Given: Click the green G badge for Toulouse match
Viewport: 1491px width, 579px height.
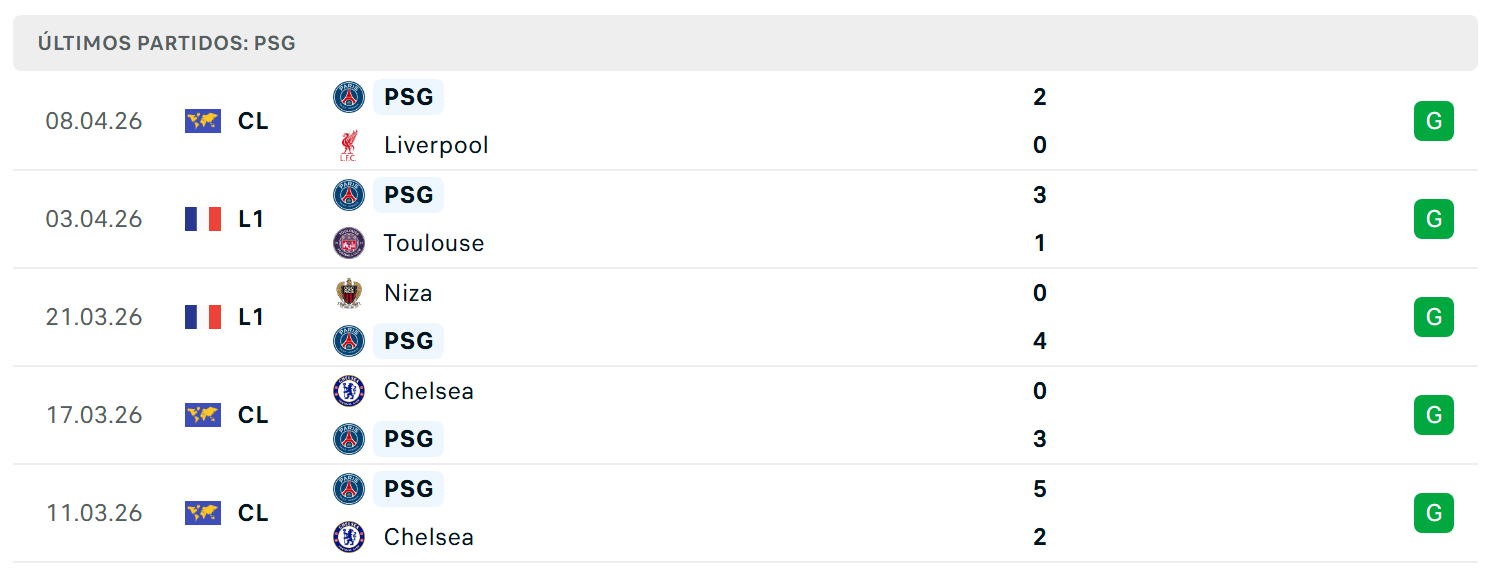Looking at the screenshot, I should 1433,219.
